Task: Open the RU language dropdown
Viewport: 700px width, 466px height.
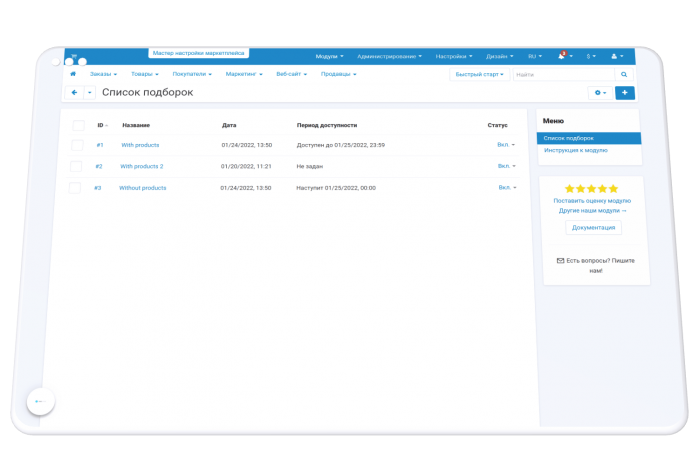Action: (535, 56)
